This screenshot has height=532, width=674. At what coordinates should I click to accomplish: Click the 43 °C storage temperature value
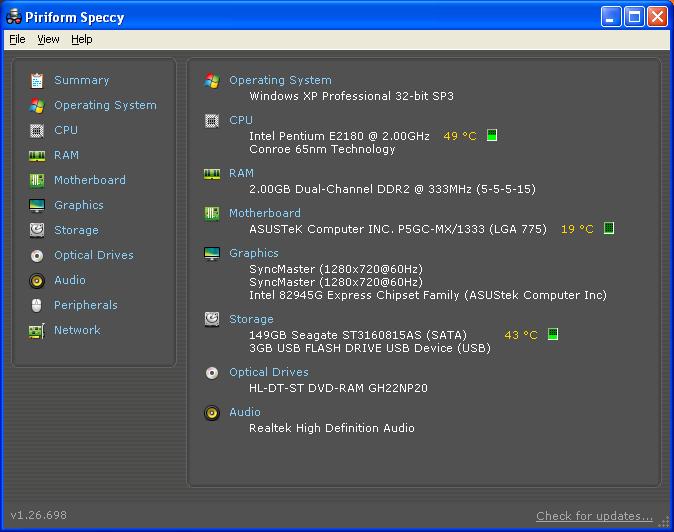pos(521,335)
